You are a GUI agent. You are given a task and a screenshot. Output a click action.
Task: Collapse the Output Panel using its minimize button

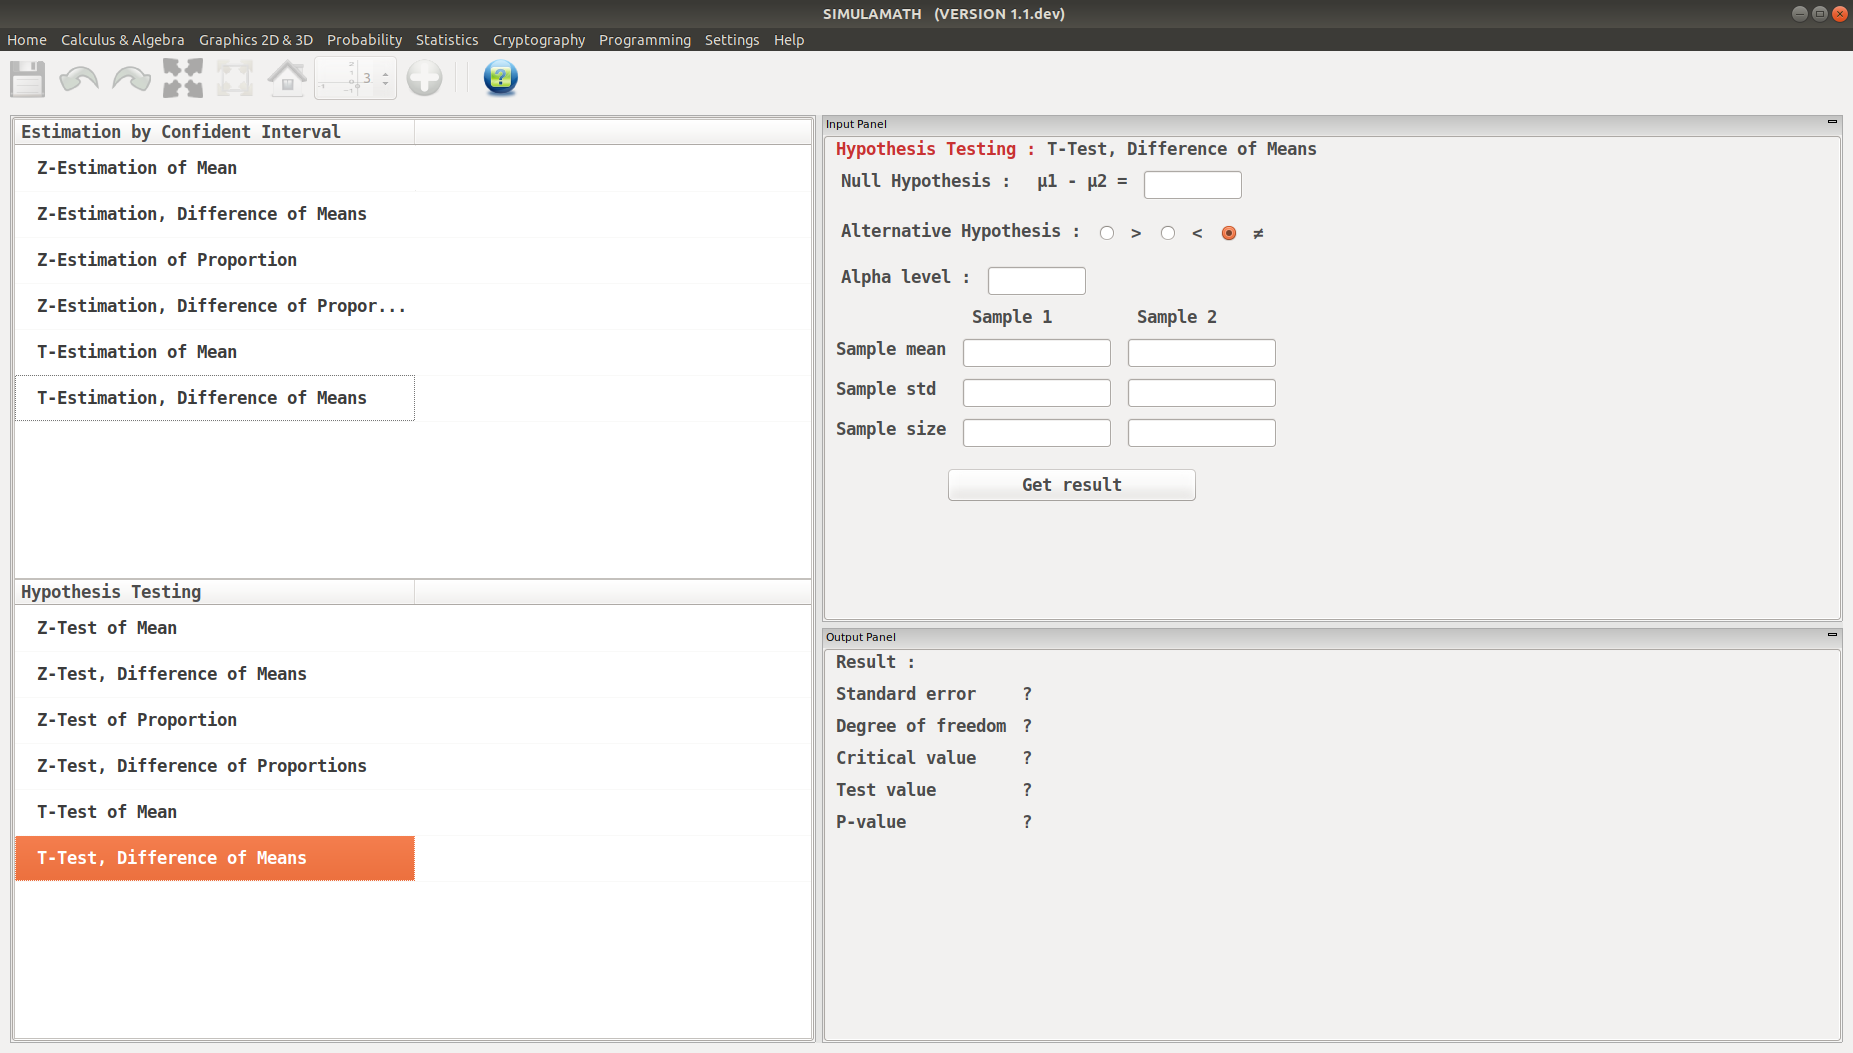coord(1832,635)
